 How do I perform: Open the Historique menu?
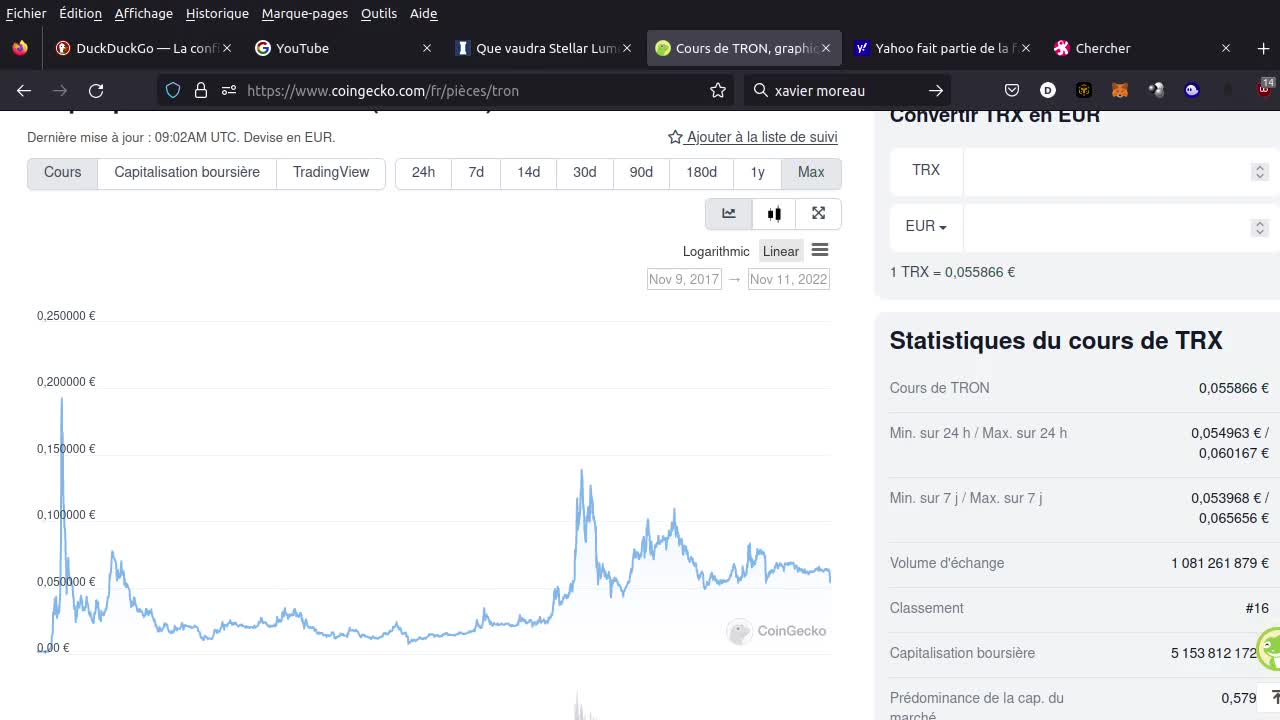click(x=217, y=13)
